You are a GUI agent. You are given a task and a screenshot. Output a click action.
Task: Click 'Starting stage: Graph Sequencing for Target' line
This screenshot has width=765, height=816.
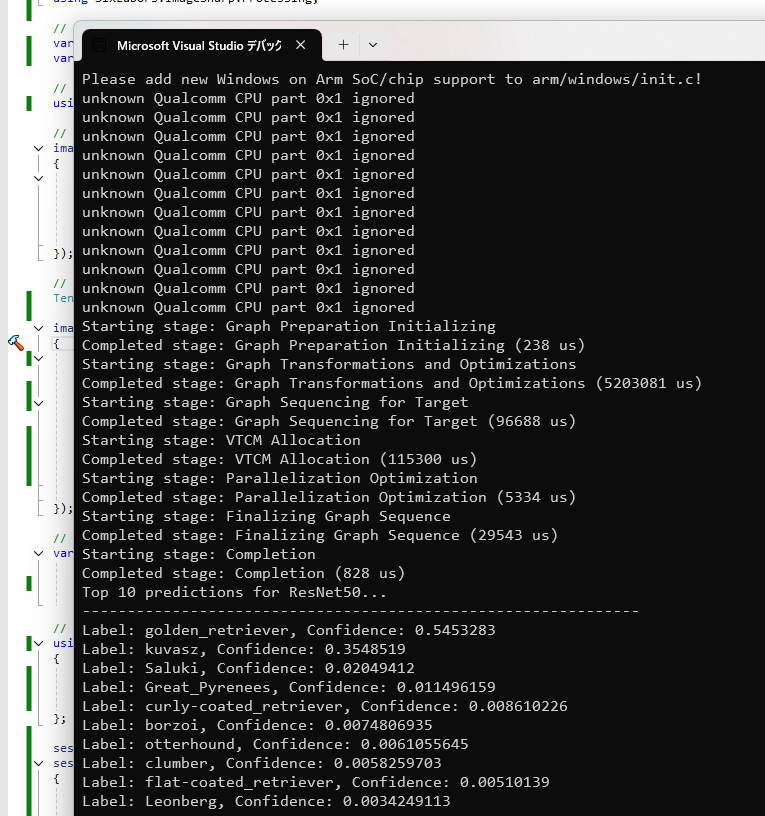pos(275,402)
